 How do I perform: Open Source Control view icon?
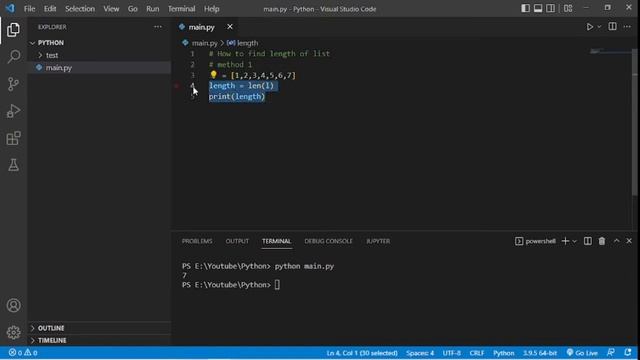pos(13,84)
